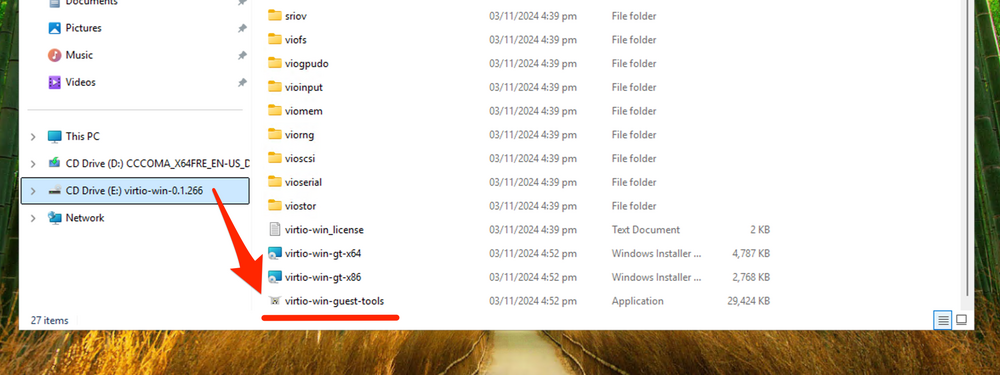Click the viofs folder name
This screenshot has width=1000, height=375.
pos(296,40)
